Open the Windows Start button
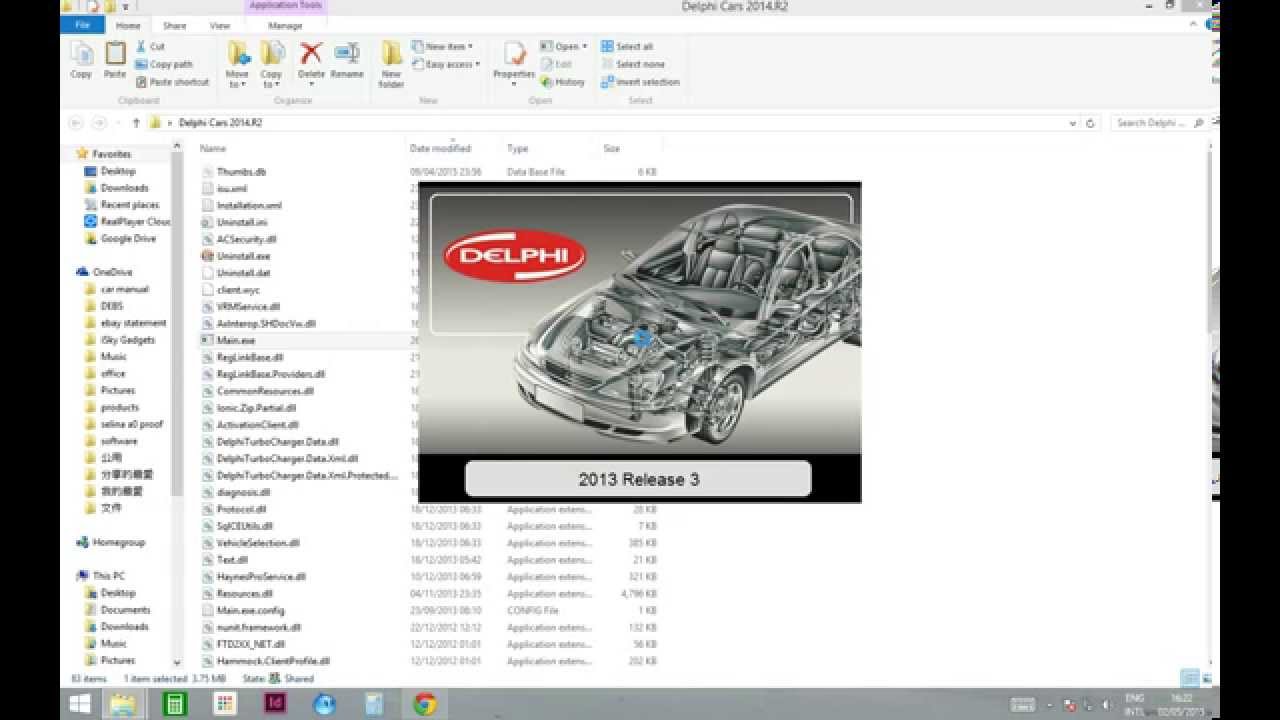1280x720 pixels. point(79,704)
